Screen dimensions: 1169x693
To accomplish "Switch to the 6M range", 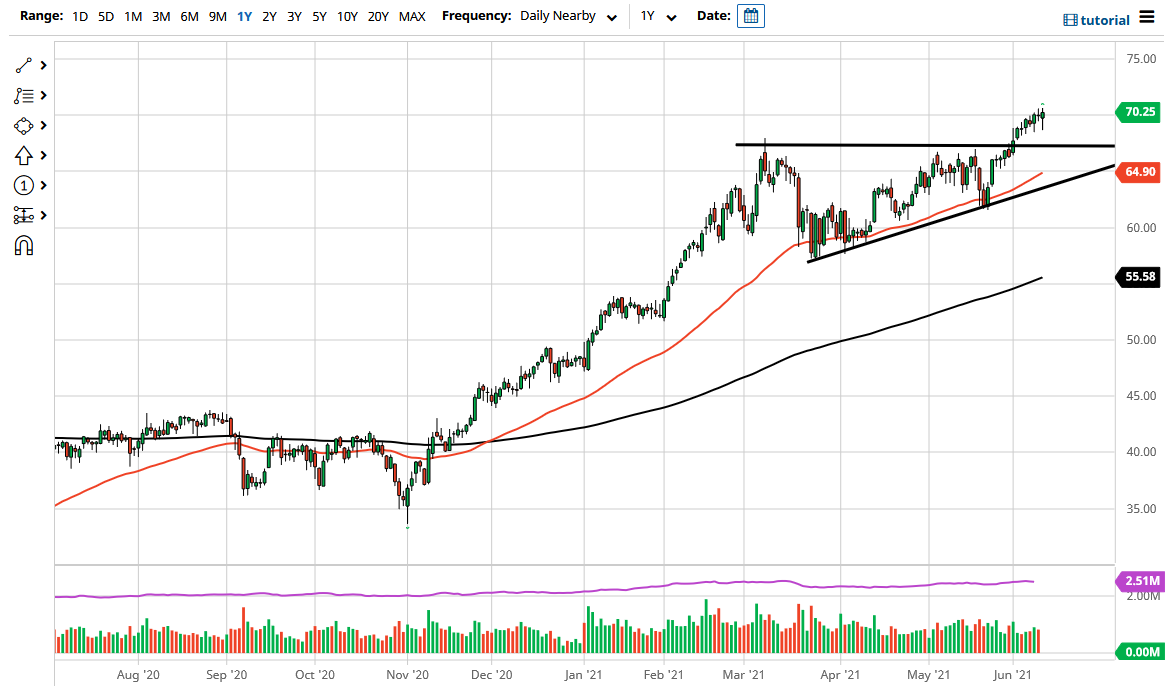I will click(189, 16).
